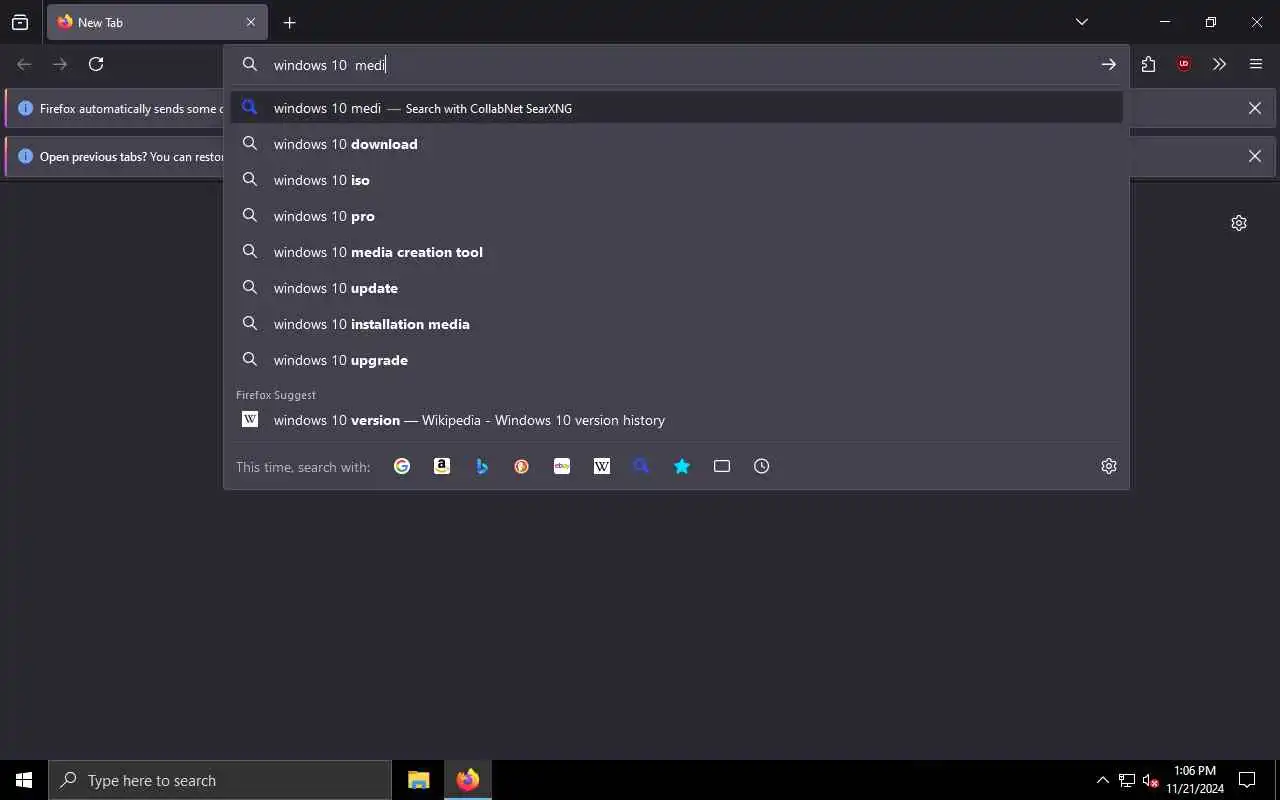Open volume speaker tray icon
Screen dimensions: 1280x800
[1150, 780]
